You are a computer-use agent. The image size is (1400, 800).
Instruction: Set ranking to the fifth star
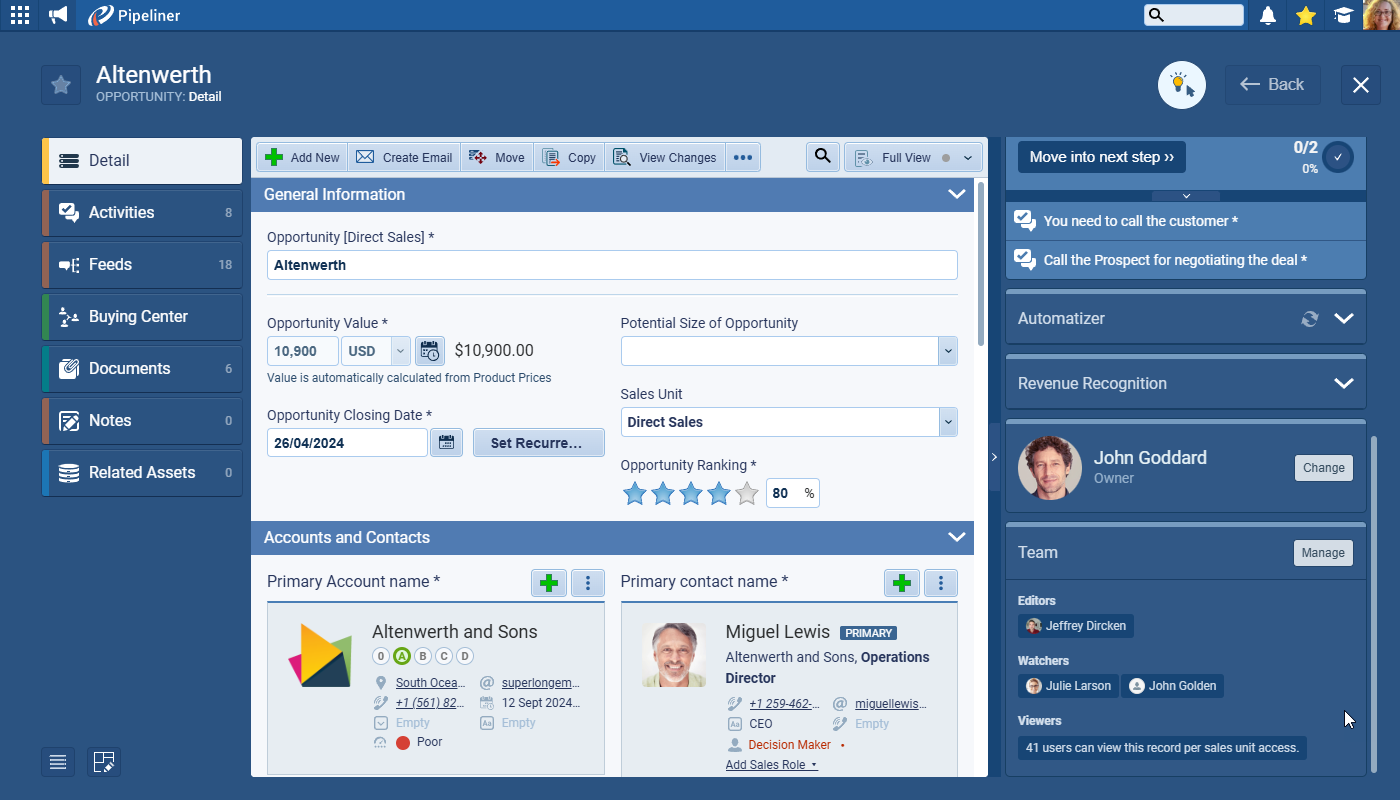747,494
